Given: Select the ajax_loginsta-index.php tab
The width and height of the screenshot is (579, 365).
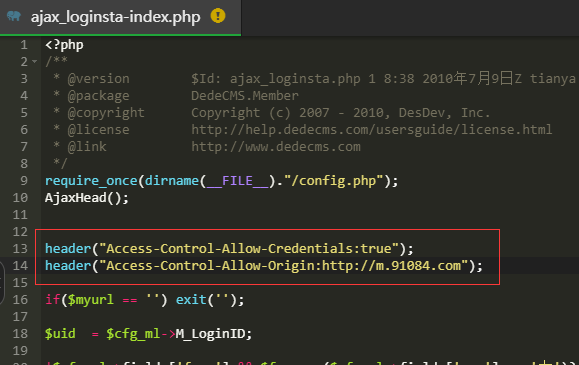Looking at the screenshot, I should pyautogui.click(x=120, y=17).
